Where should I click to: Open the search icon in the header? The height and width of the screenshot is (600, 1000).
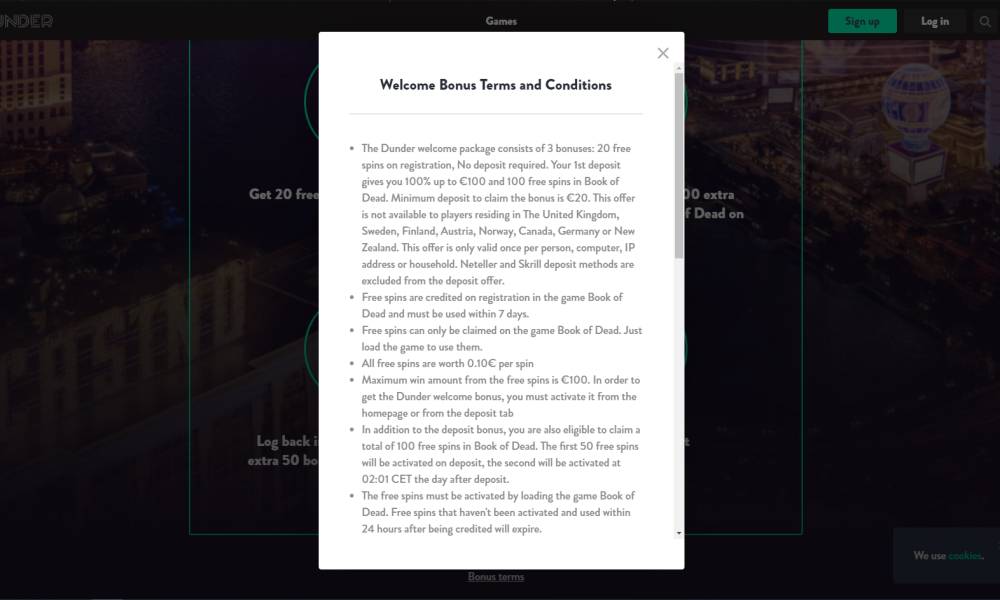985,22
